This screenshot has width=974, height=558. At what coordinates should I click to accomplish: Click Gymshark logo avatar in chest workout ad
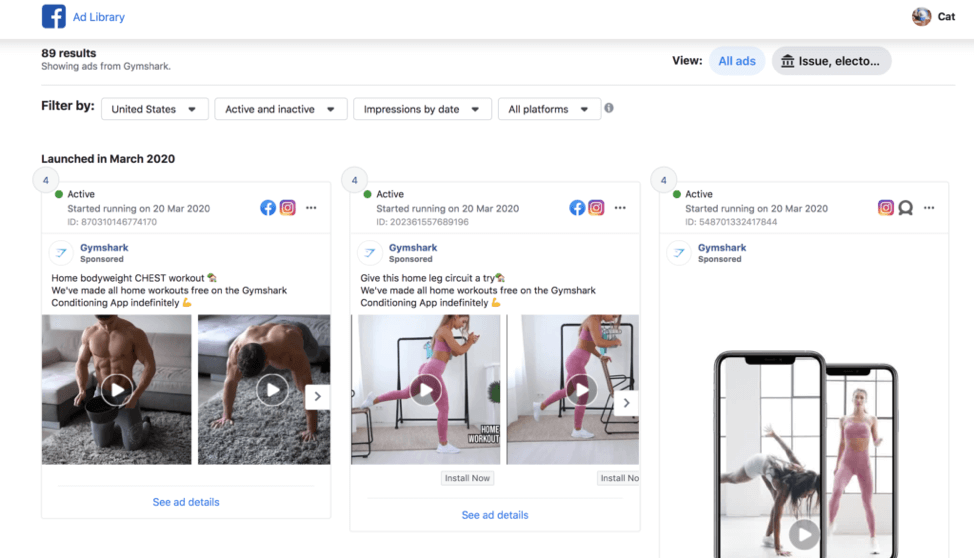[x=61, y=253]
